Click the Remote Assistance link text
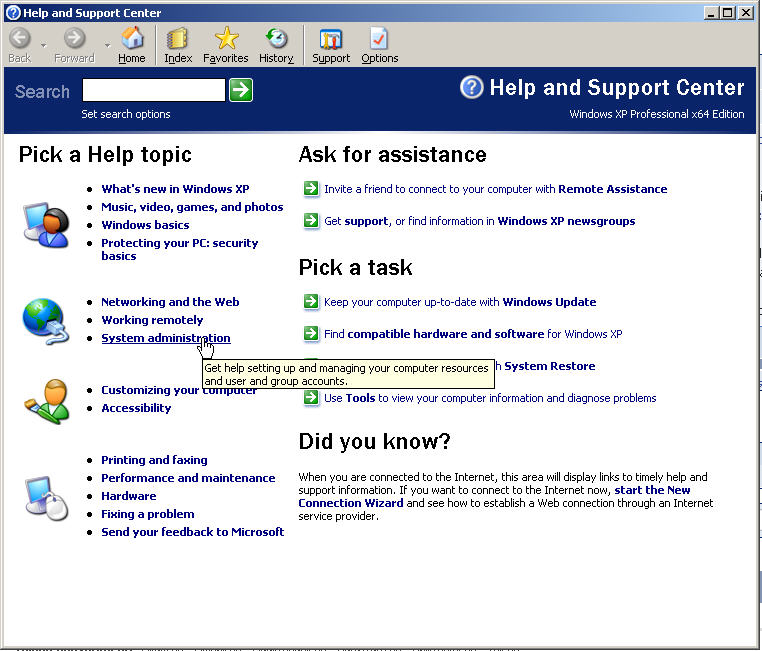Viewport: 762px width, 651px height. [x=612, y=189]
